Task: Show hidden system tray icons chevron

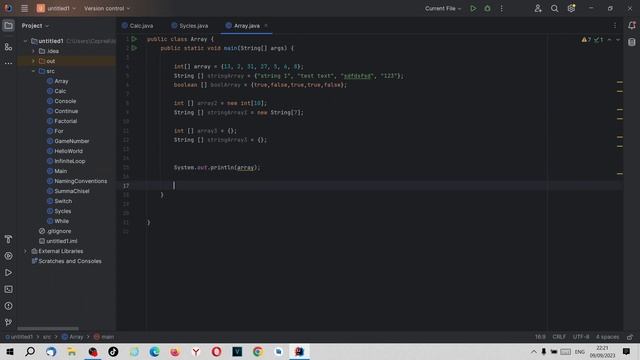Action: 533,352
